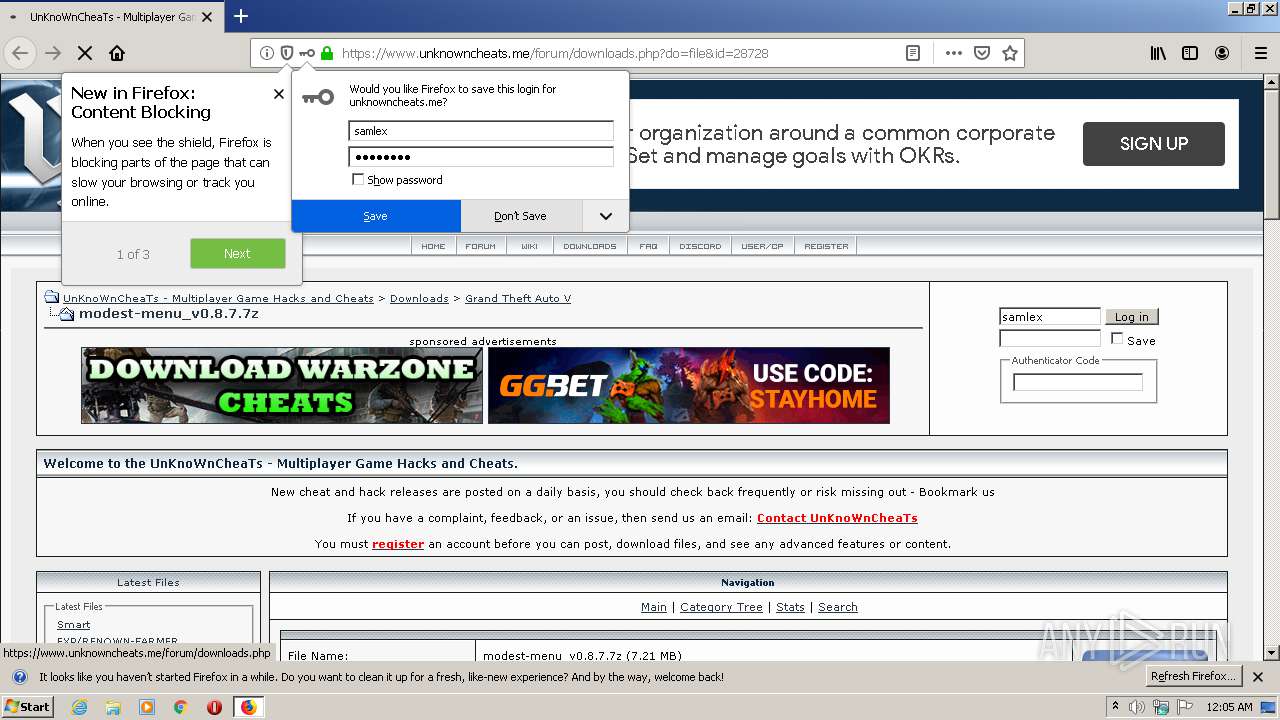Screen dimensions: 1280x720
Task: Open the FAQ site menu item
Action: pyautogui.click(x=649, y=246)
